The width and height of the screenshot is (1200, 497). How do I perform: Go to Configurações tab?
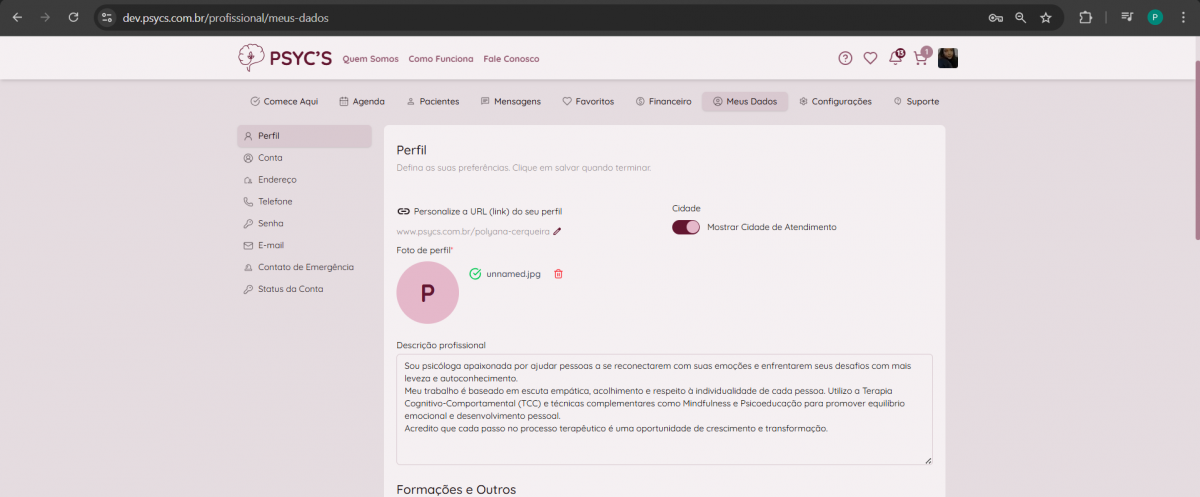point(835,101)
